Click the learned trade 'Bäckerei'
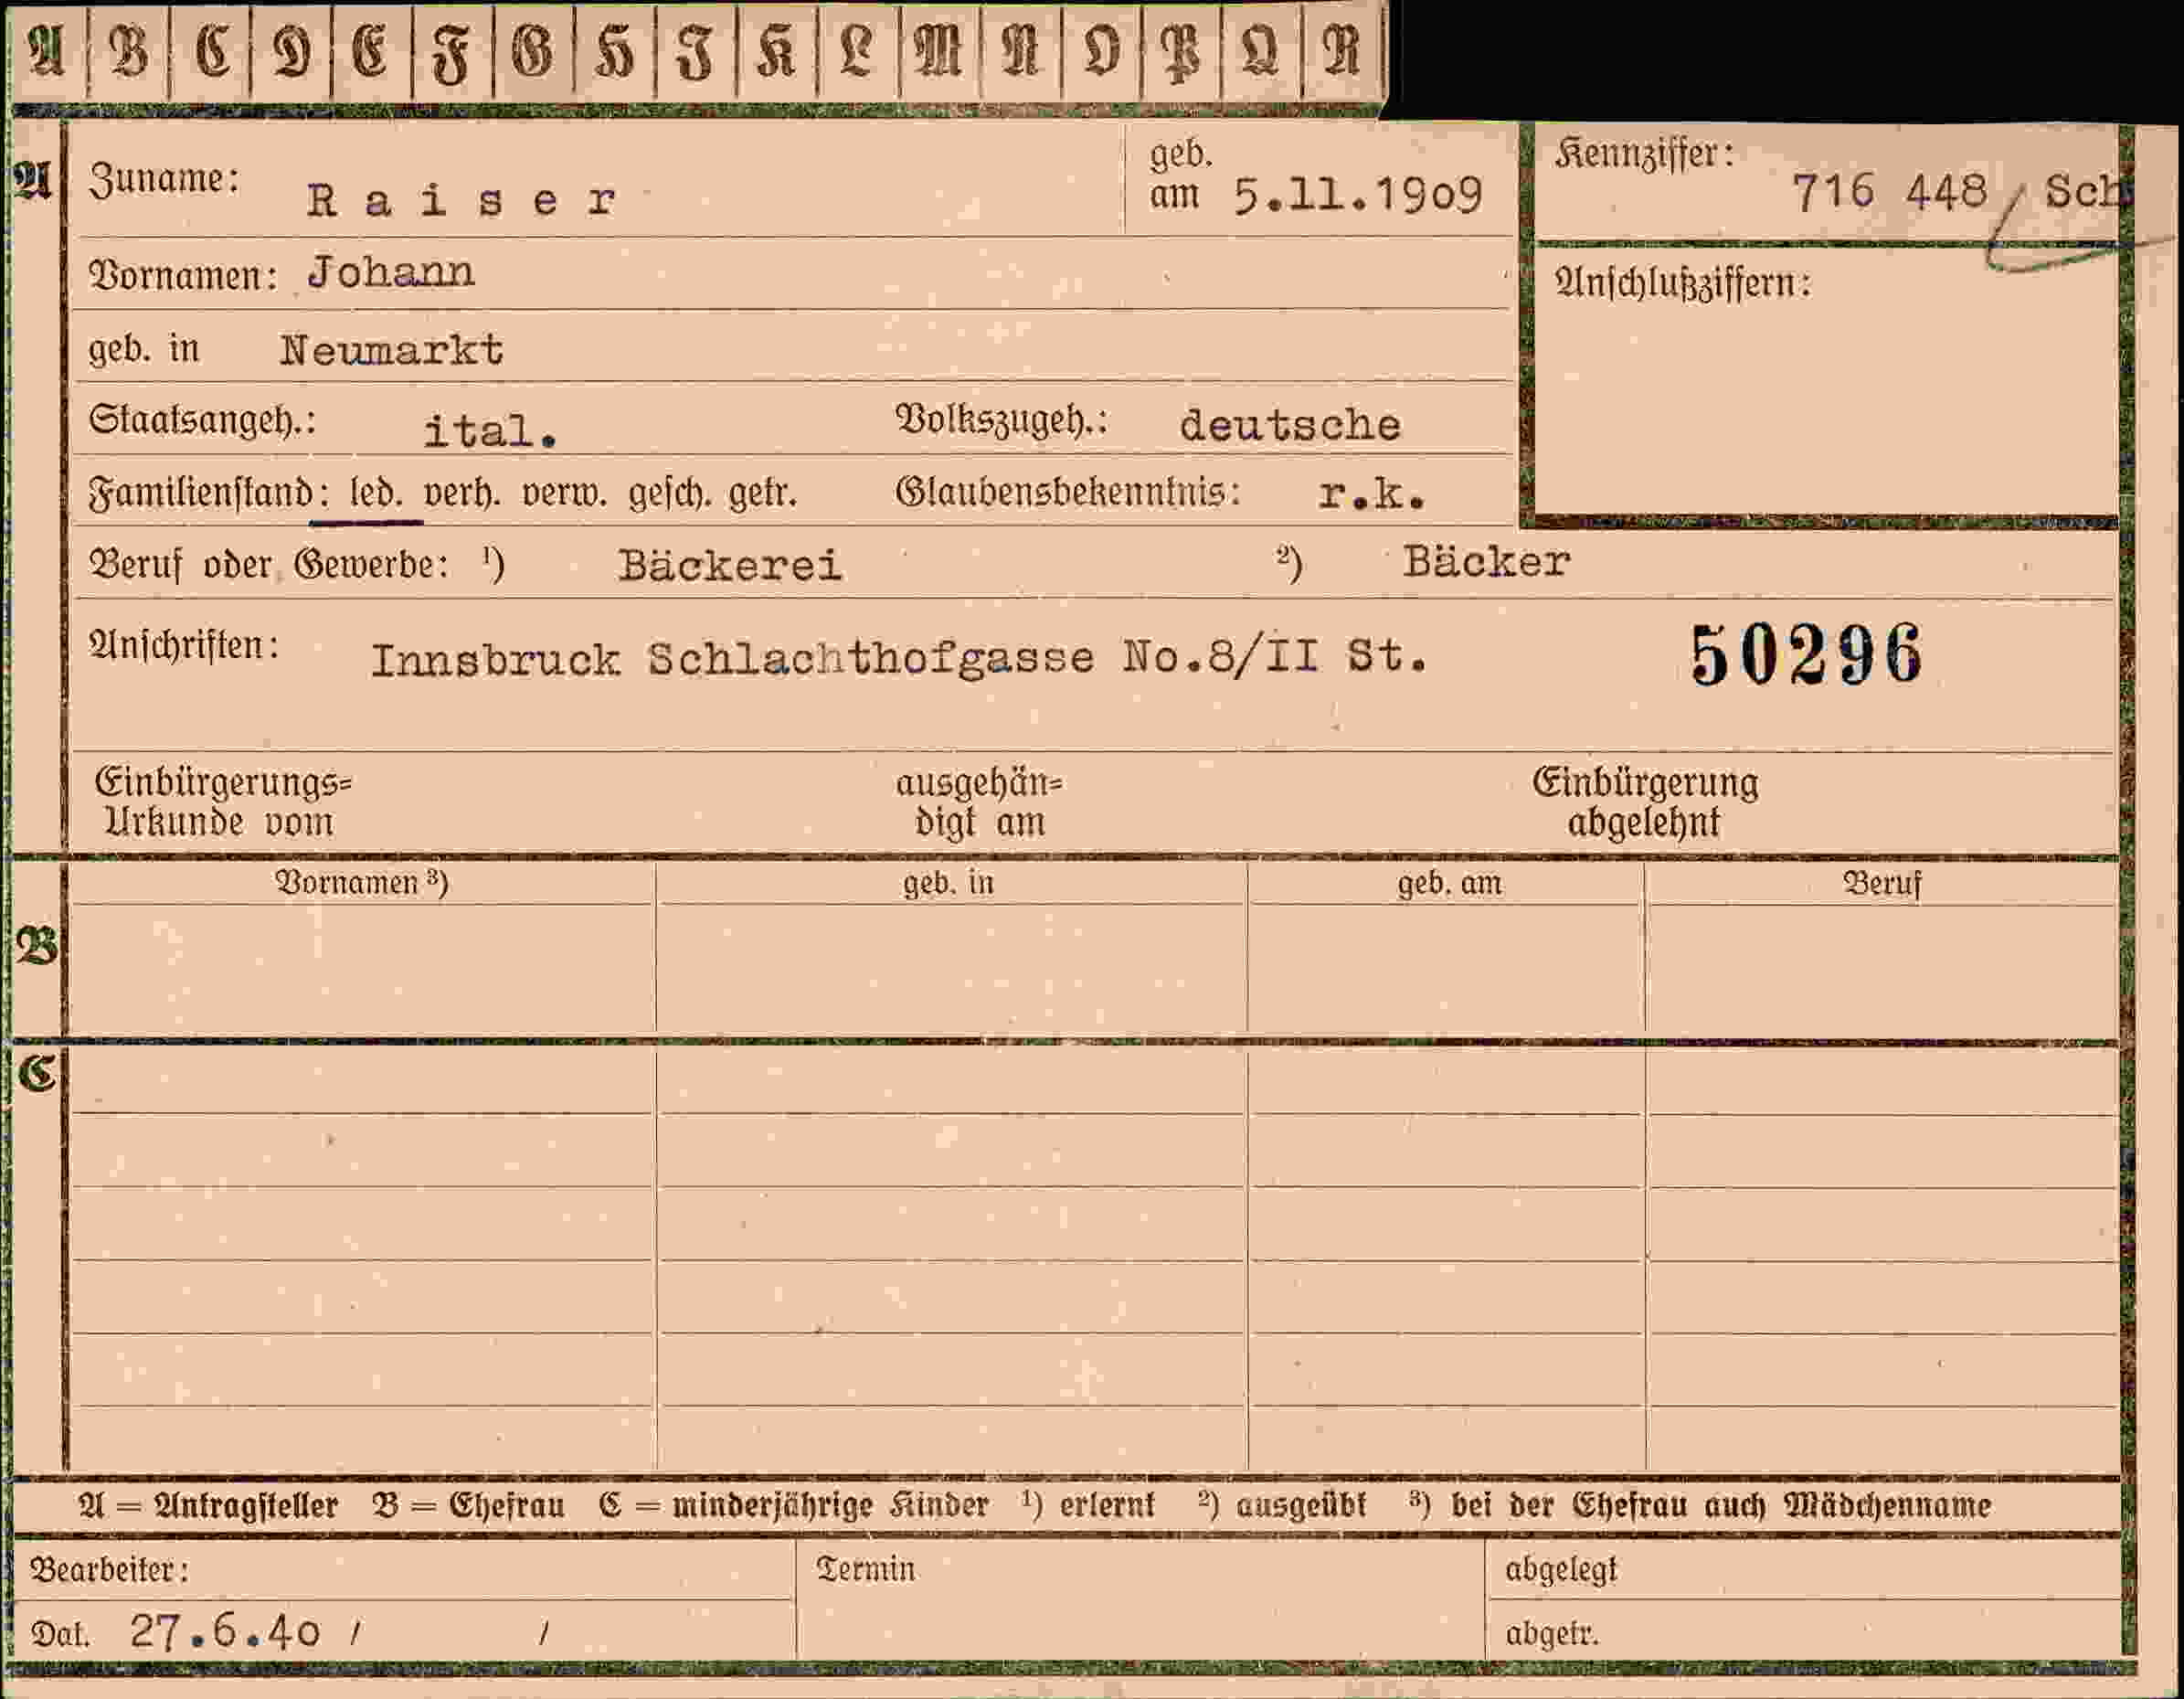The height and width of the screenshot is (1699, 2184). (x=729, y=566)
